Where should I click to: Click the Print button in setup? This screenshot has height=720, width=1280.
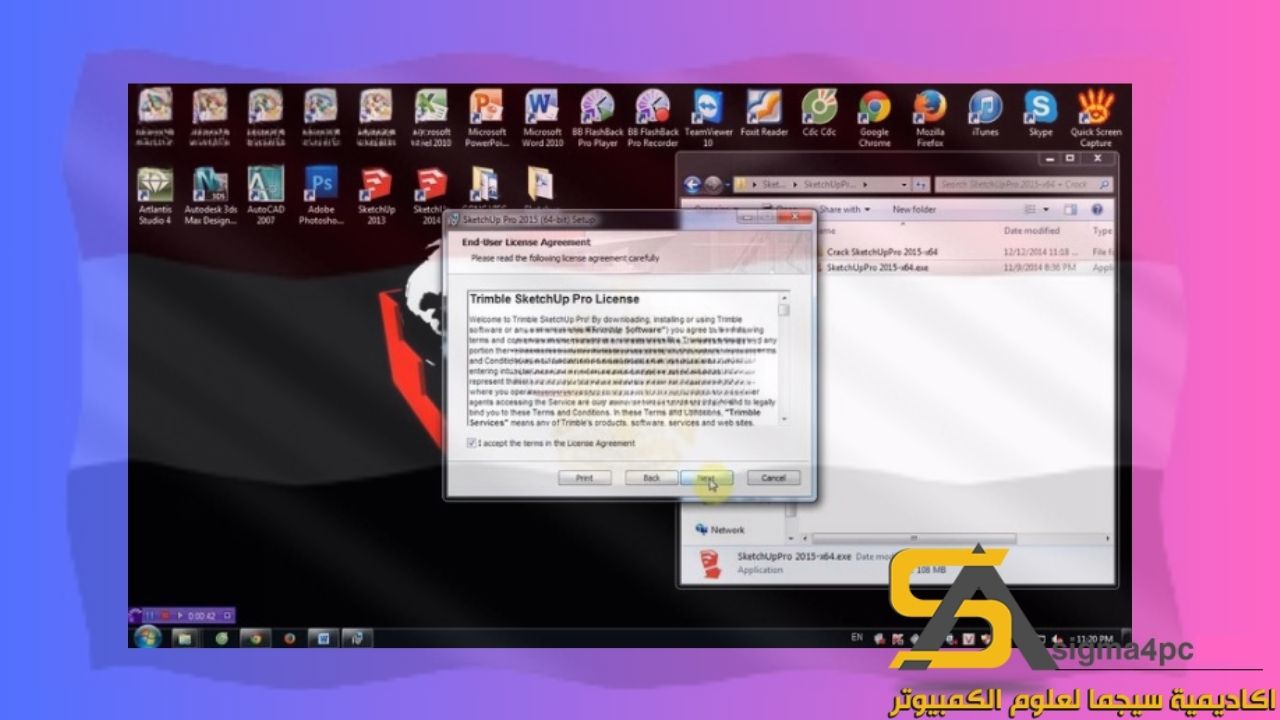point(584,478)
